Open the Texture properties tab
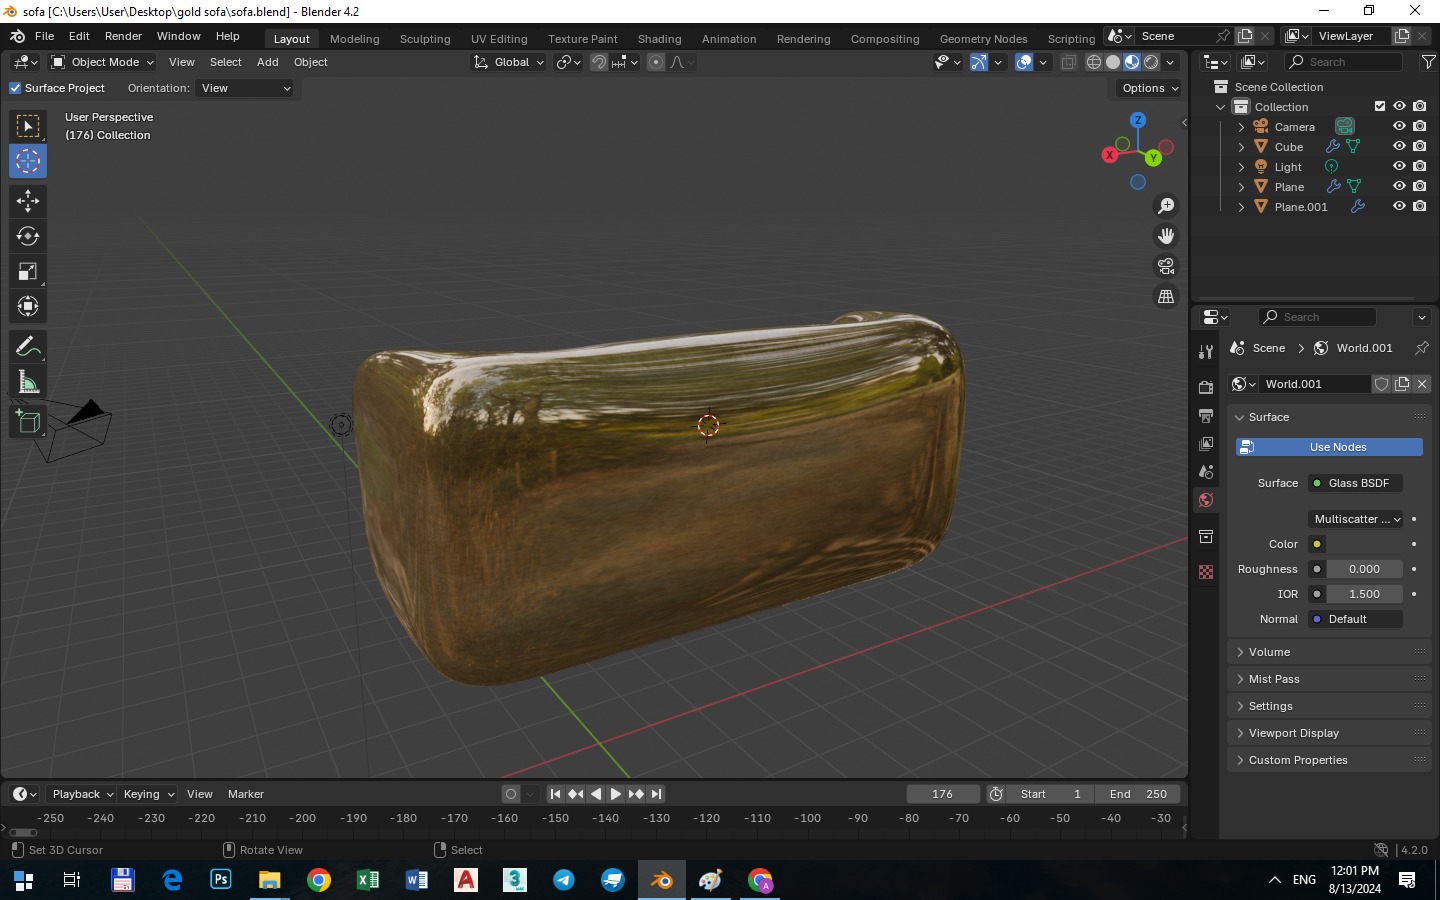Screen dimensions: 1440x900 [x=1206, y=572]
